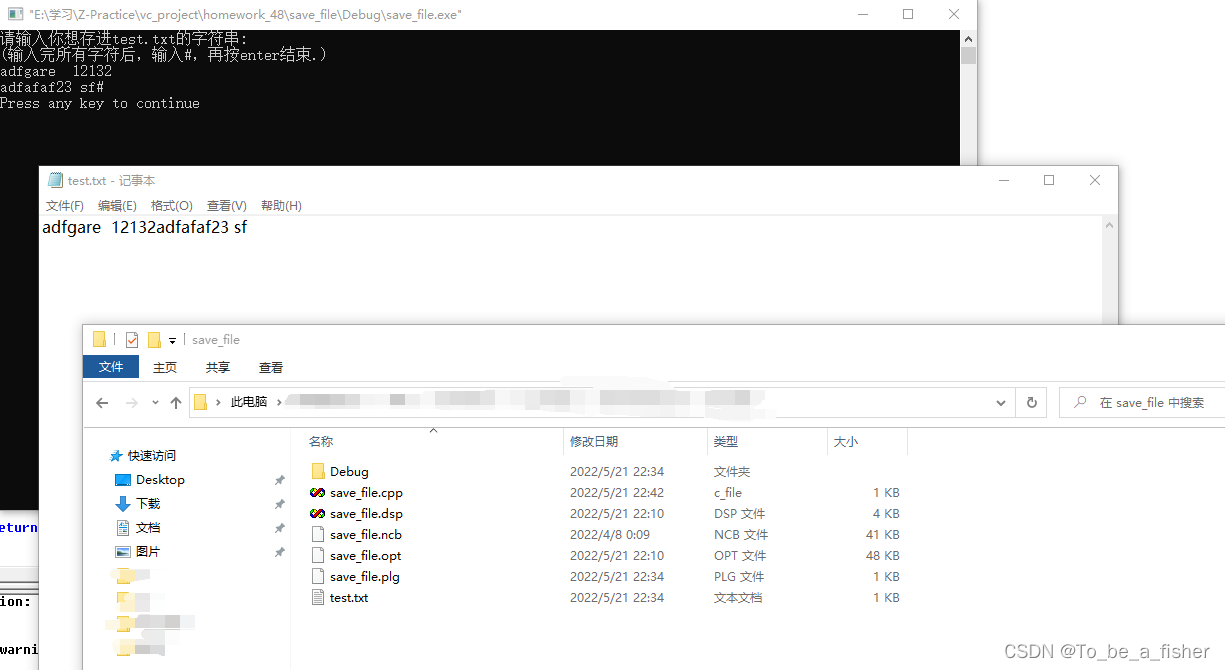Select save_file.opt file icon
The height and width of the screenshot is (670, 1225).
tap(317, 555)
